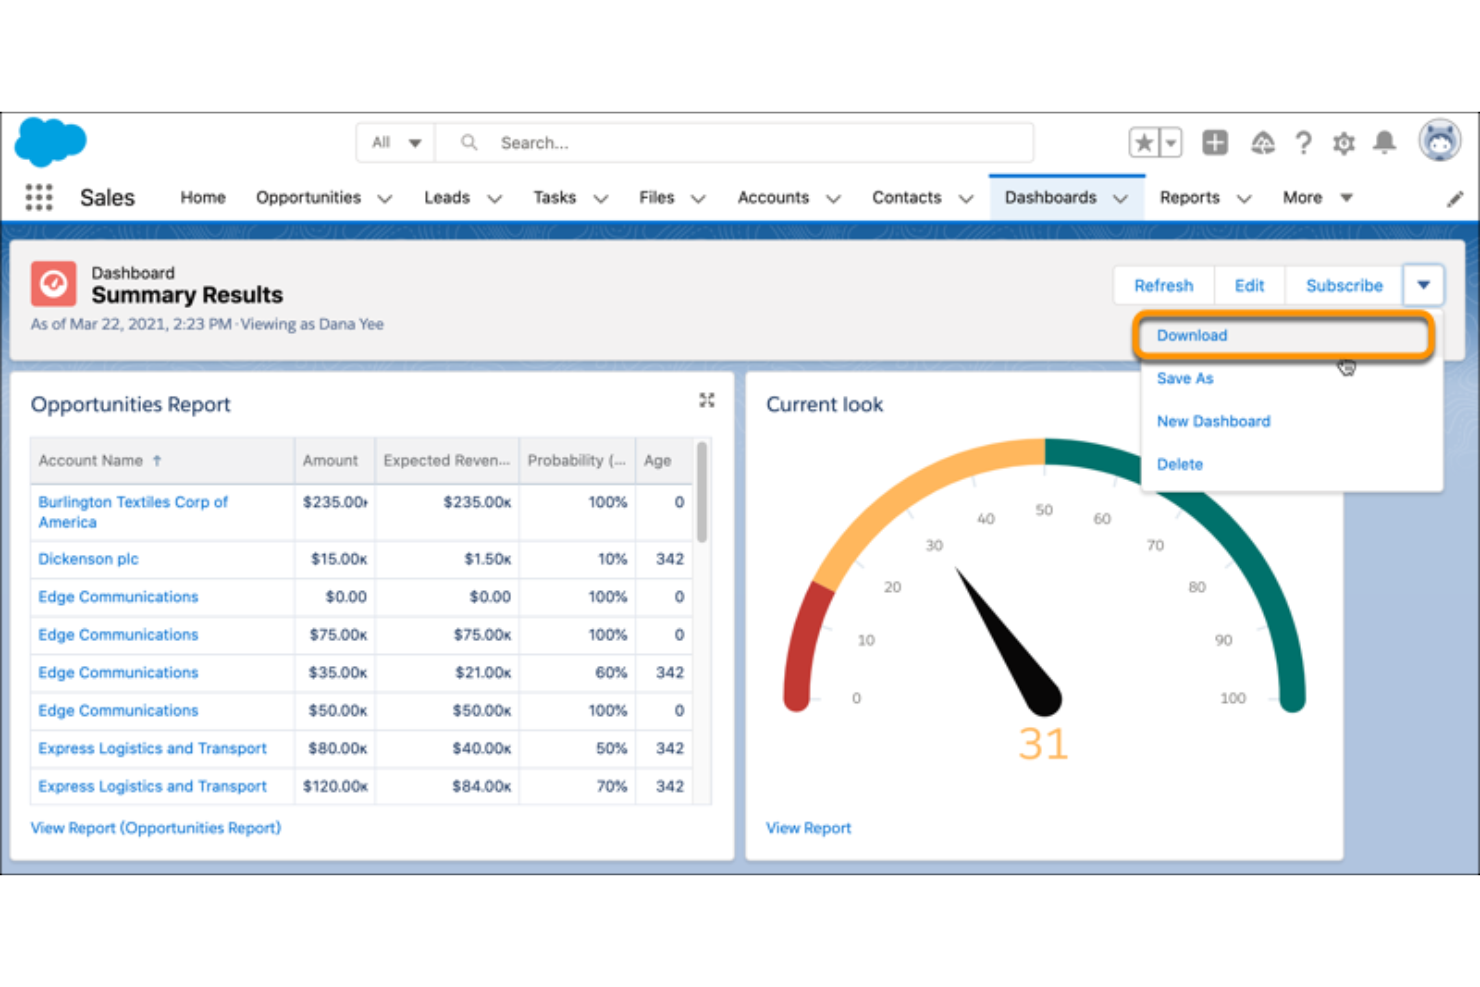This screenshot has height=987, width=1480.
Task: Open Edge Communications link in $0.00 row
Action: [x=118, y=597]
